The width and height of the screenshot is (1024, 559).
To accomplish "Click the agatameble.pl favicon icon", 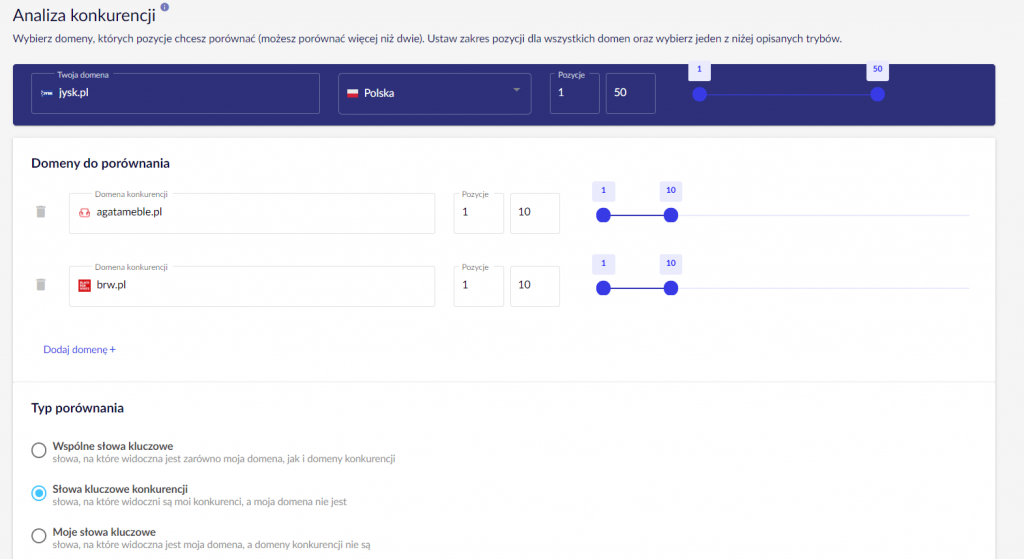I will (x=84, y=212).
